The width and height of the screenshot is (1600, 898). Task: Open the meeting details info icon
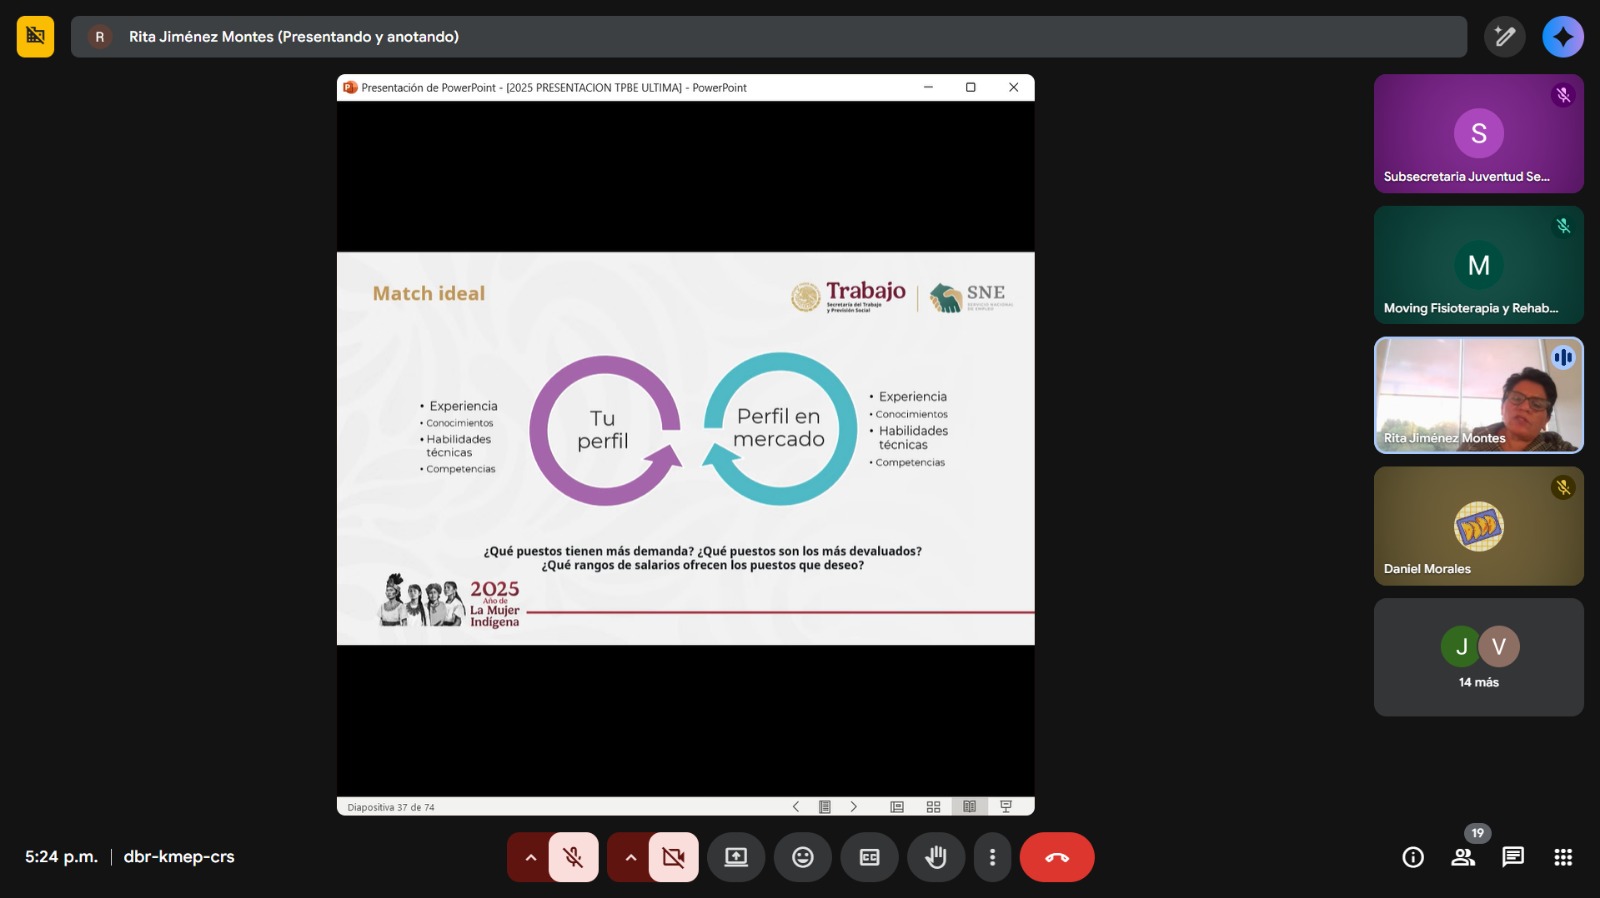point(1412,857)
